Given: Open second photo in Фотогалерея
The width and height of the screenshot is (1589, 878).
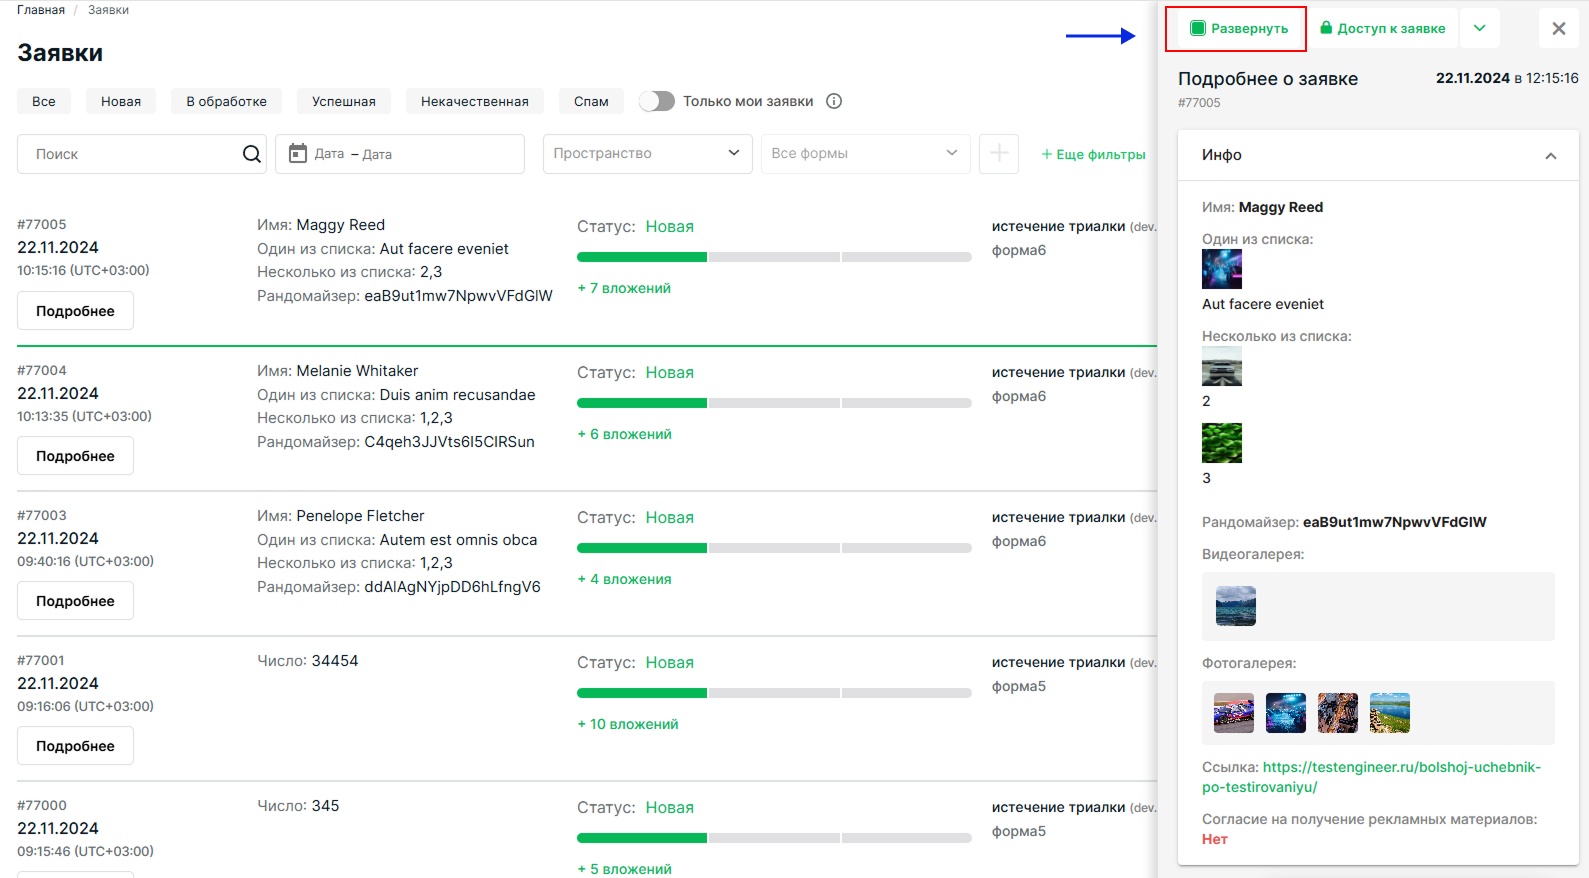Looking at the screenshot, I should 1286,713.
